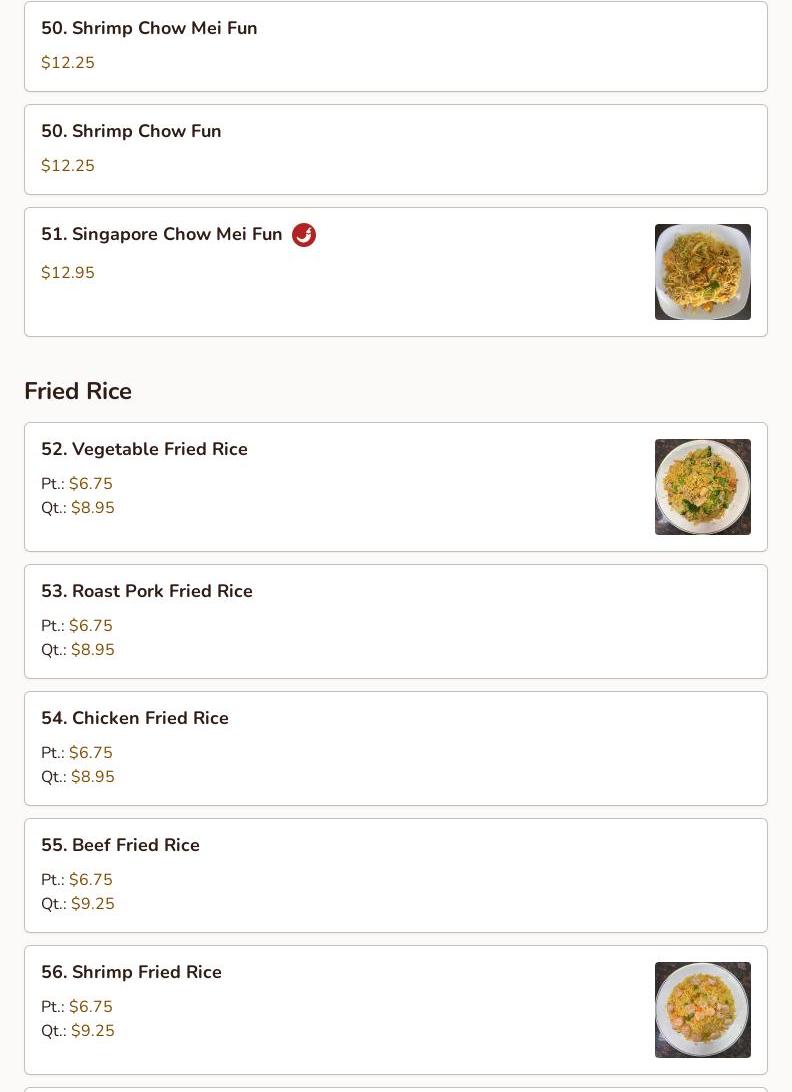This screenshot has width=792, height=1092.
Task: Click the $12.95 Singapore Chow Mei Fun price
Action: pos(68,273)
